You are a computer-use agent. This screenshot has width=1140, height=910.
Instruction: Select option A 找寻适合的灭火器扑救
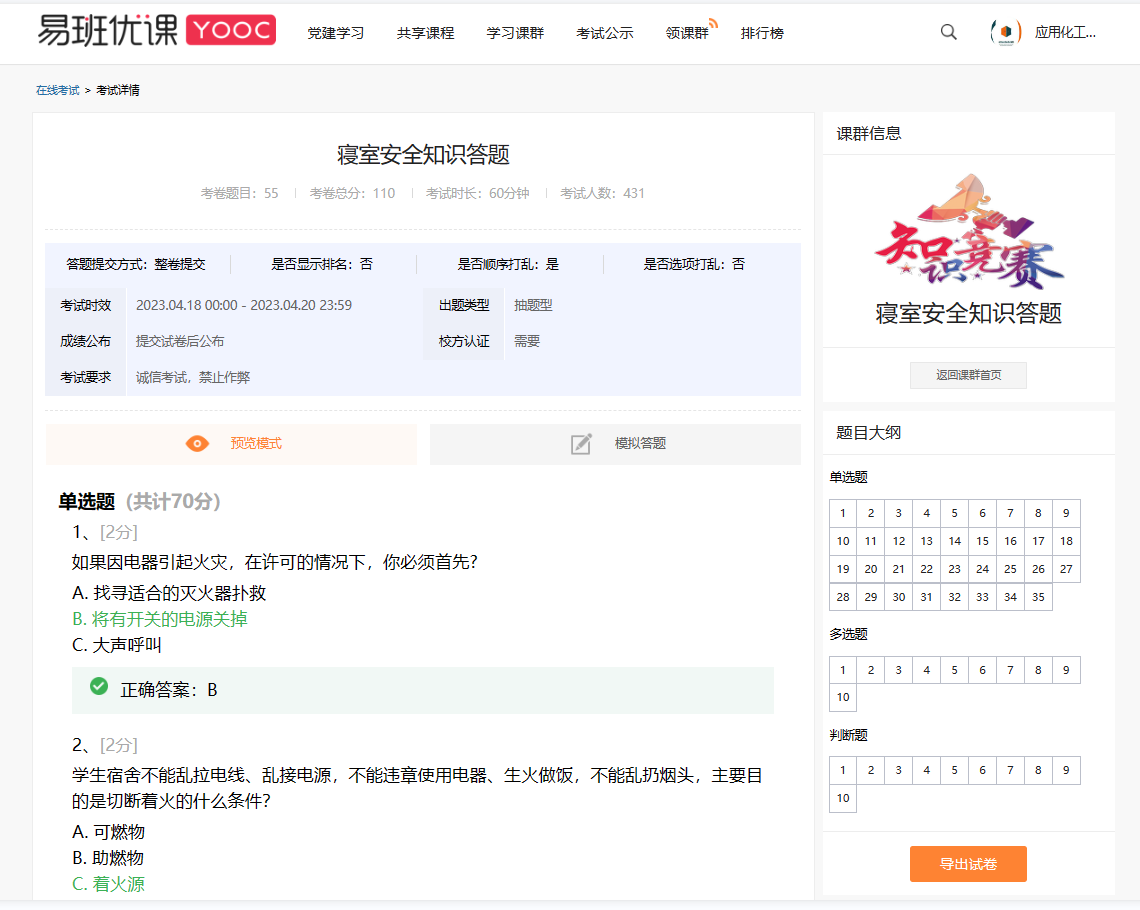(169, 593)
